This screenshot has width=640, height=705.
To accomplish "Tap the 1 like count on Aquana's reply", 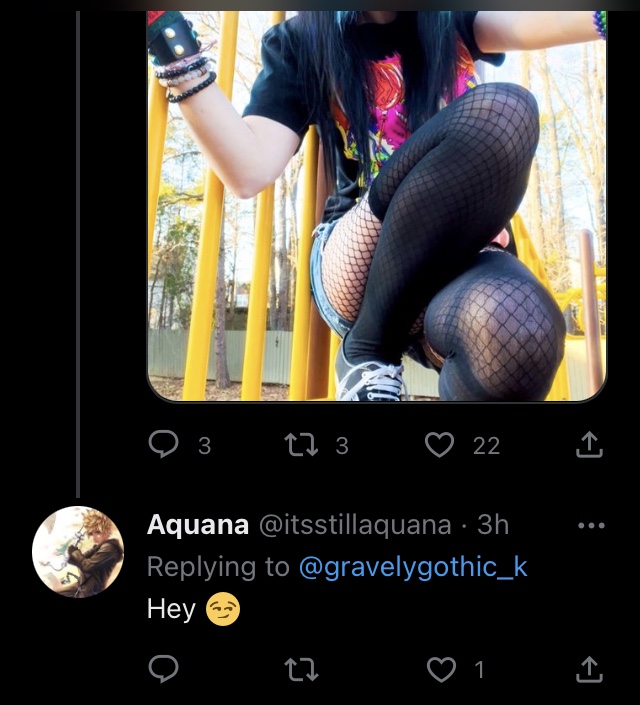I will coord(480,670).
